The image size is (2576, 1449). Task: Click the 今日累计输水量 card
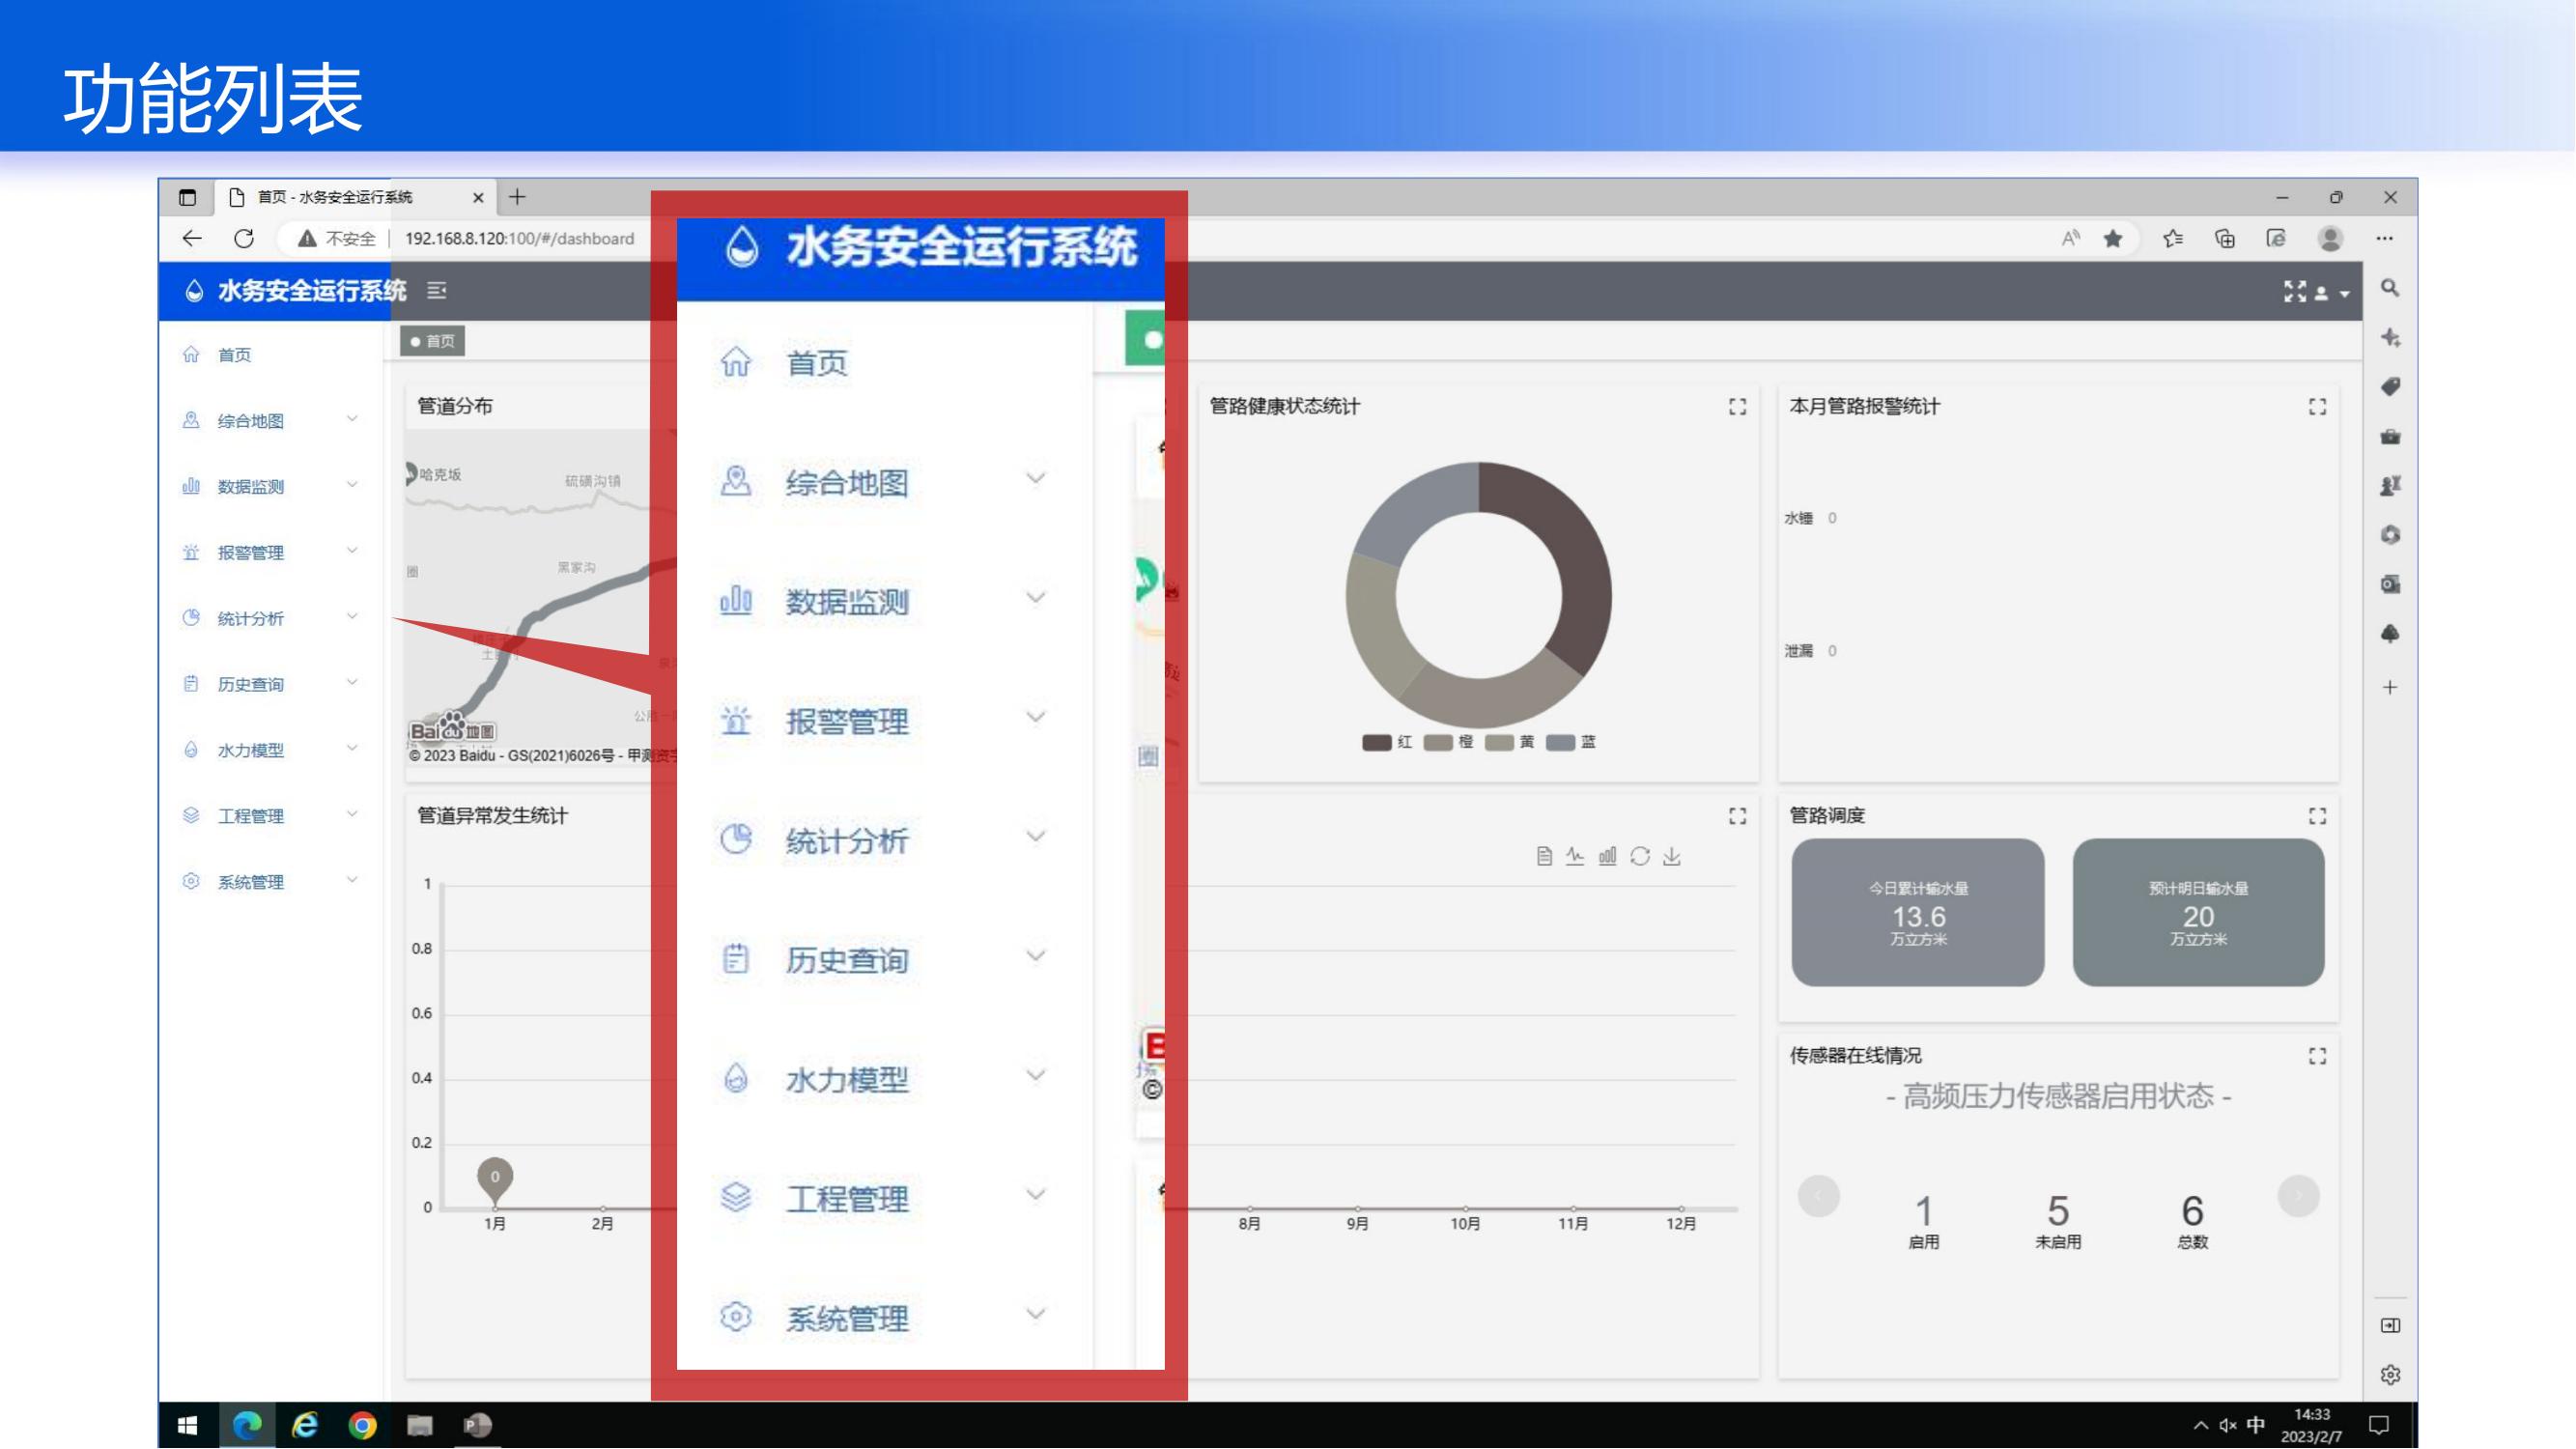click(x=1917, y=912)
